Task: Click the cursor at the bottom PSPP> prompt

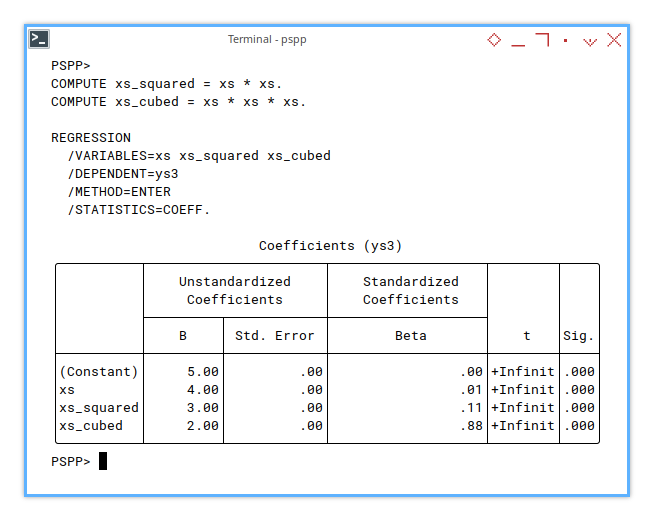Action: tap(103, 461)
